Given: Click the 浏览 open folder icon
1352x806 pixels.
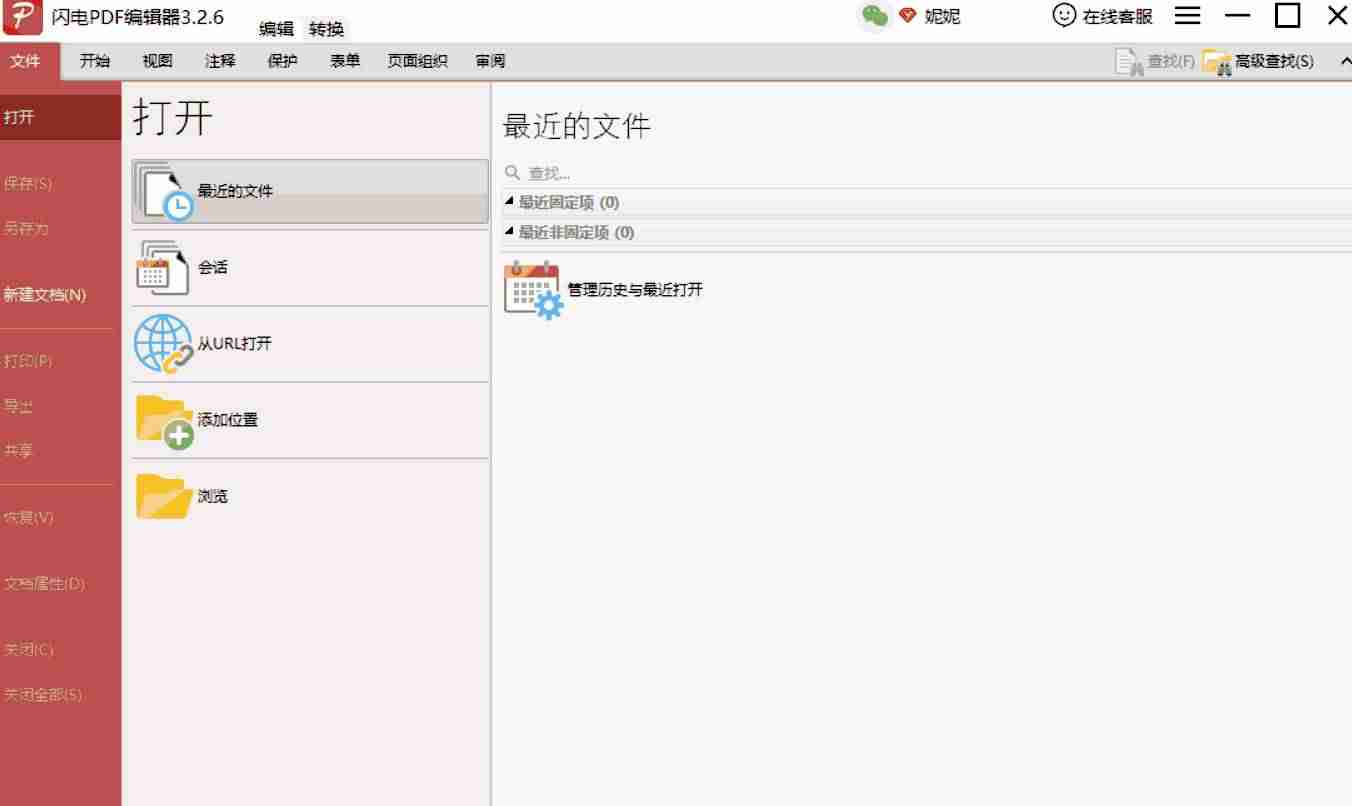Looking at the screenshot, I should 164,497.
